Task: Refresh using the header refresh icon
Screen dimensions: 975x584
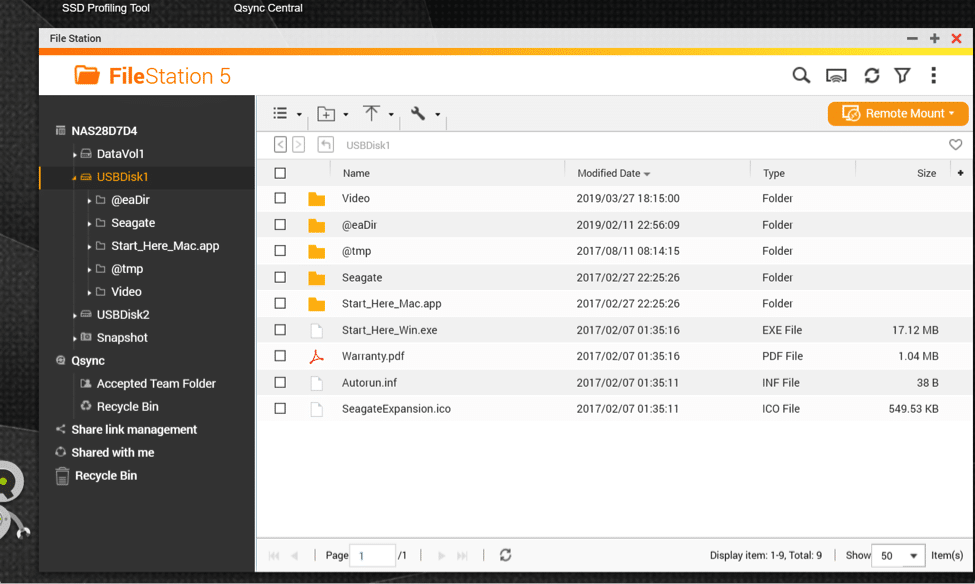Action: point(871,76)
